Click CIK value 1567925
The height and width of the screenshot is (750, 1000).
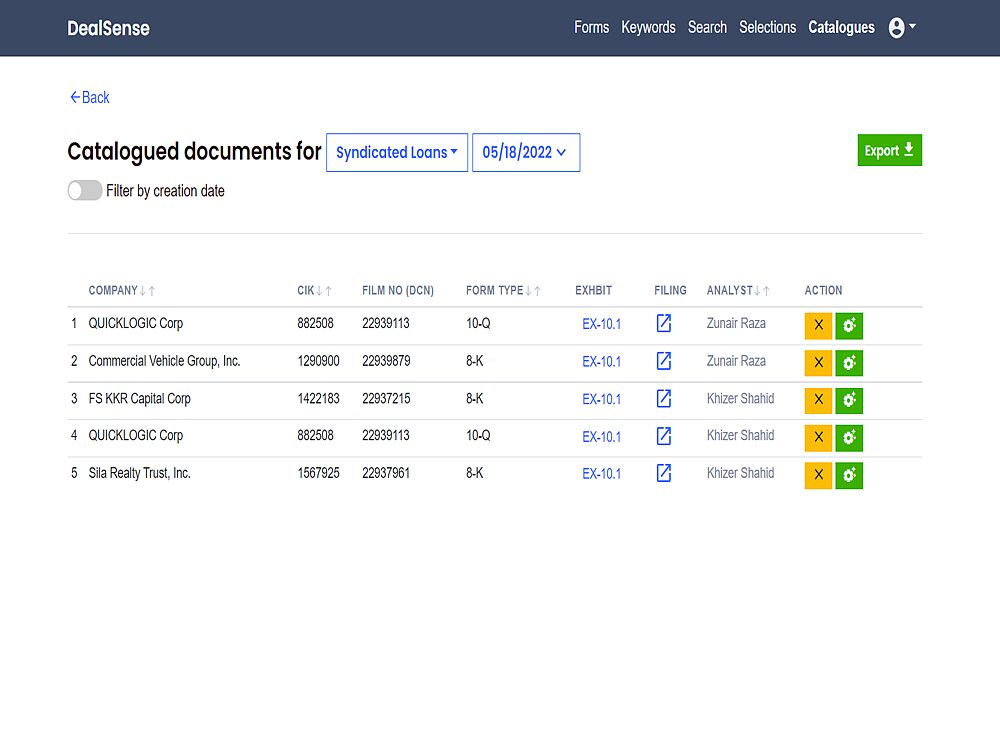click(318, 473)
